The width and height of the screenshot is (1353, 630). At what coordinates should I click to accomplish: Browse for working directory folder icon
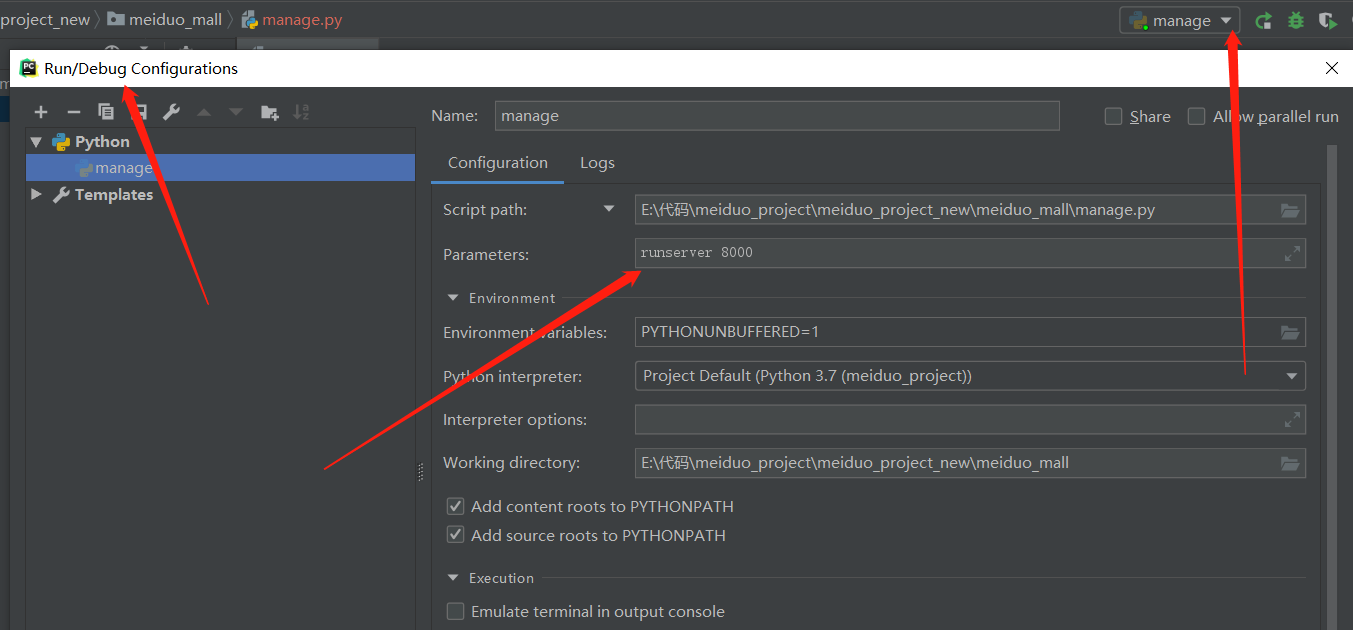click(1290, 463)
